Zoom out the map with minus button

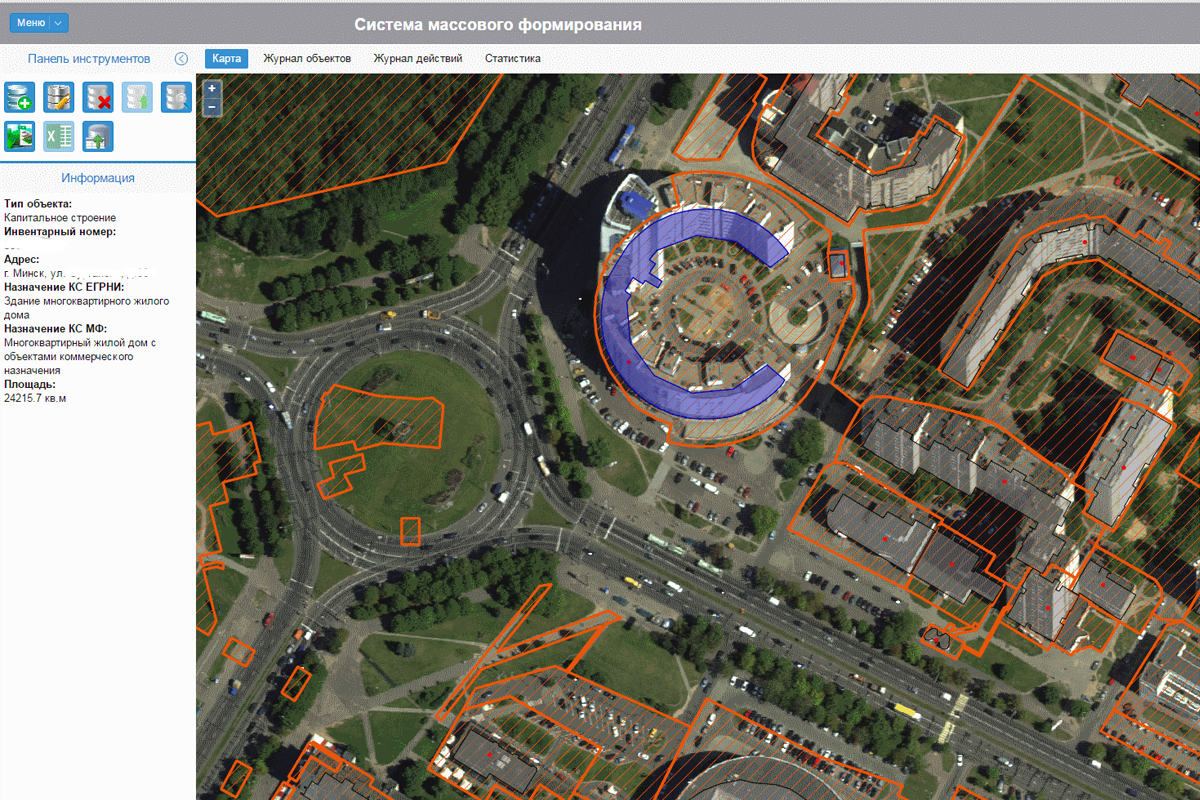pos(211,106)
